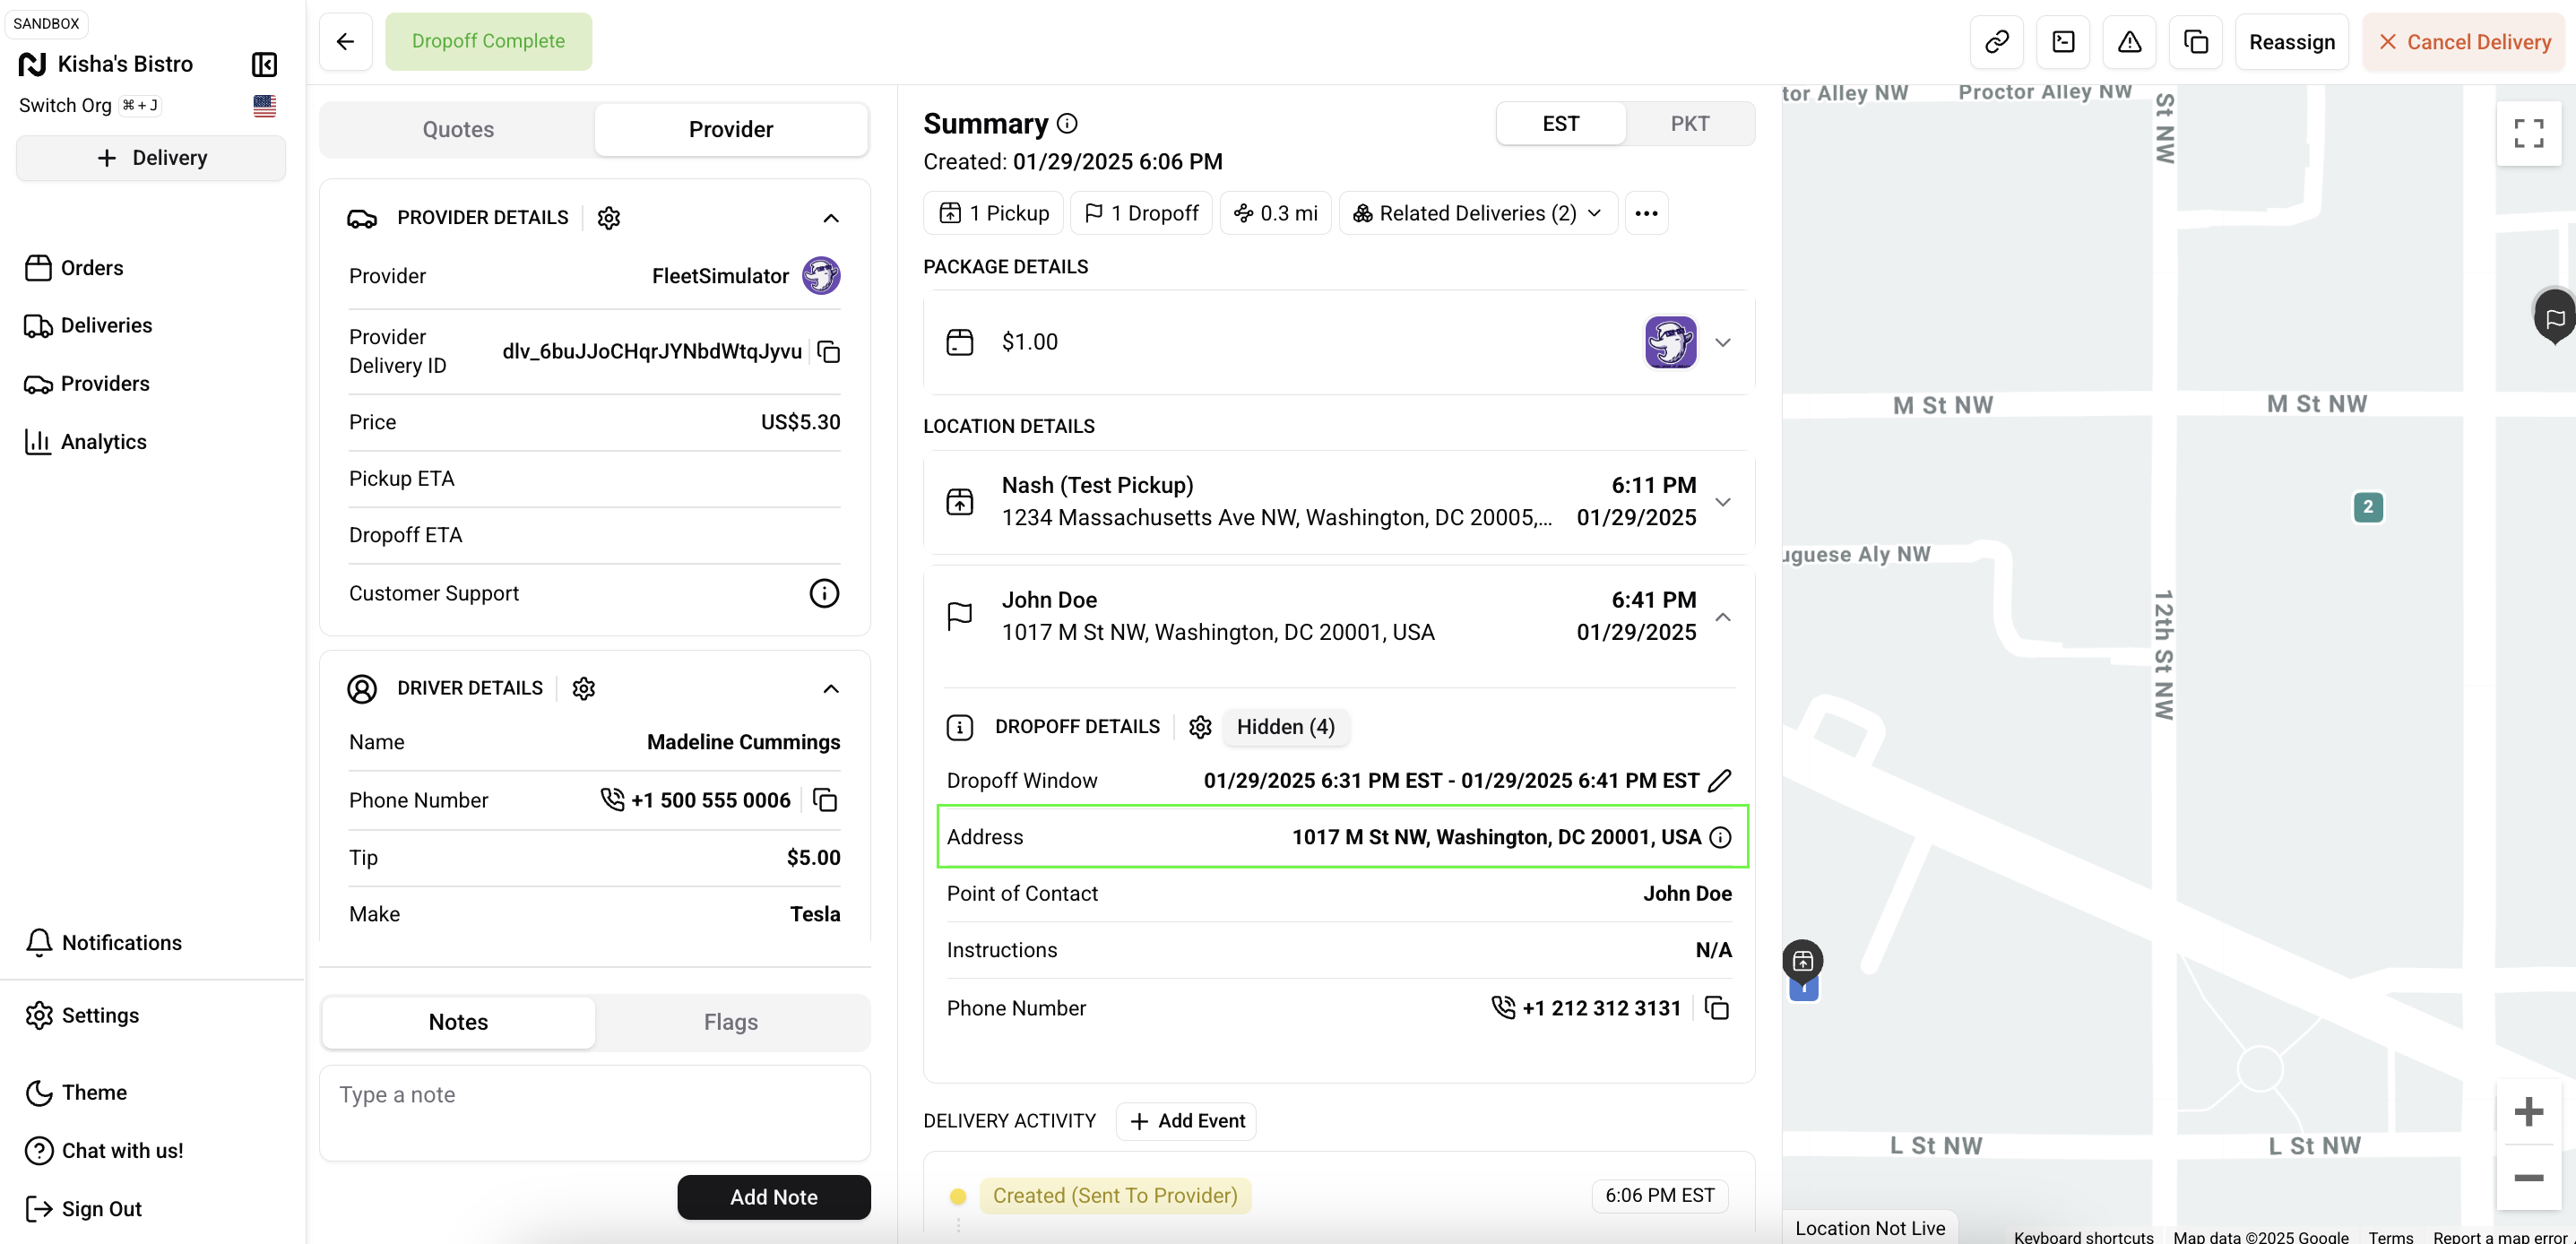This screenshot has width=2576, height=1244.
Task: Click the copy link icon in header
Action: pos(1996,42)
